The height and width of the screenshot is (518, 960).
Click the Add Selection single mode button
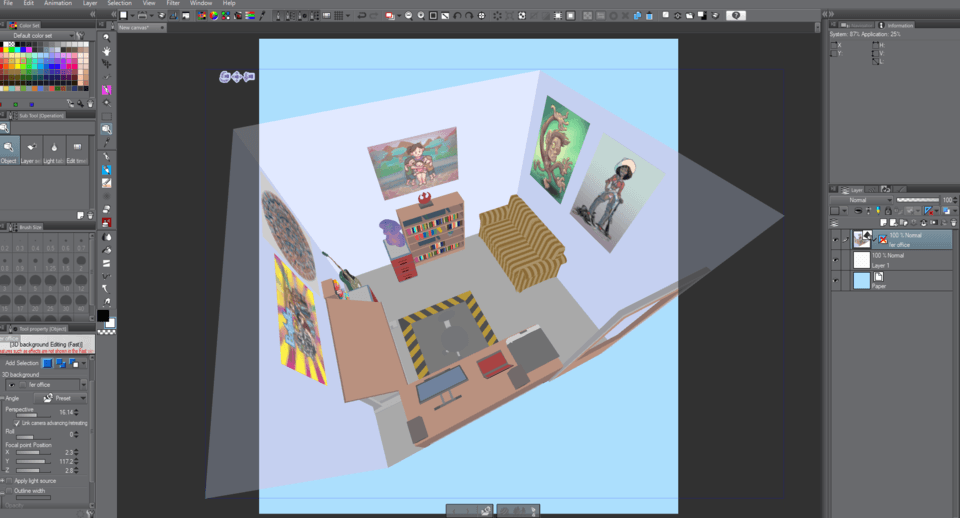coord(47,363)
